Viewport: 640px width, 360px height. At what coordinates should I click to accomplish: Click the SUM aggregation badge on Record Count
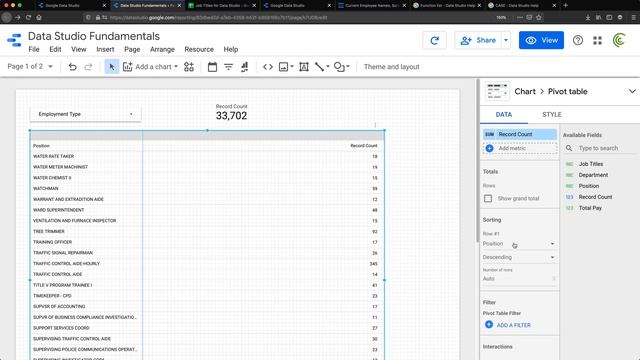tap(489, 134)
